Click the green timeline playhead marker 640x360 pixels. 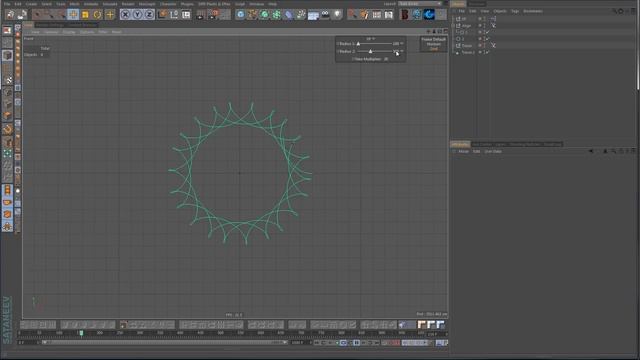tap(81, 333)
